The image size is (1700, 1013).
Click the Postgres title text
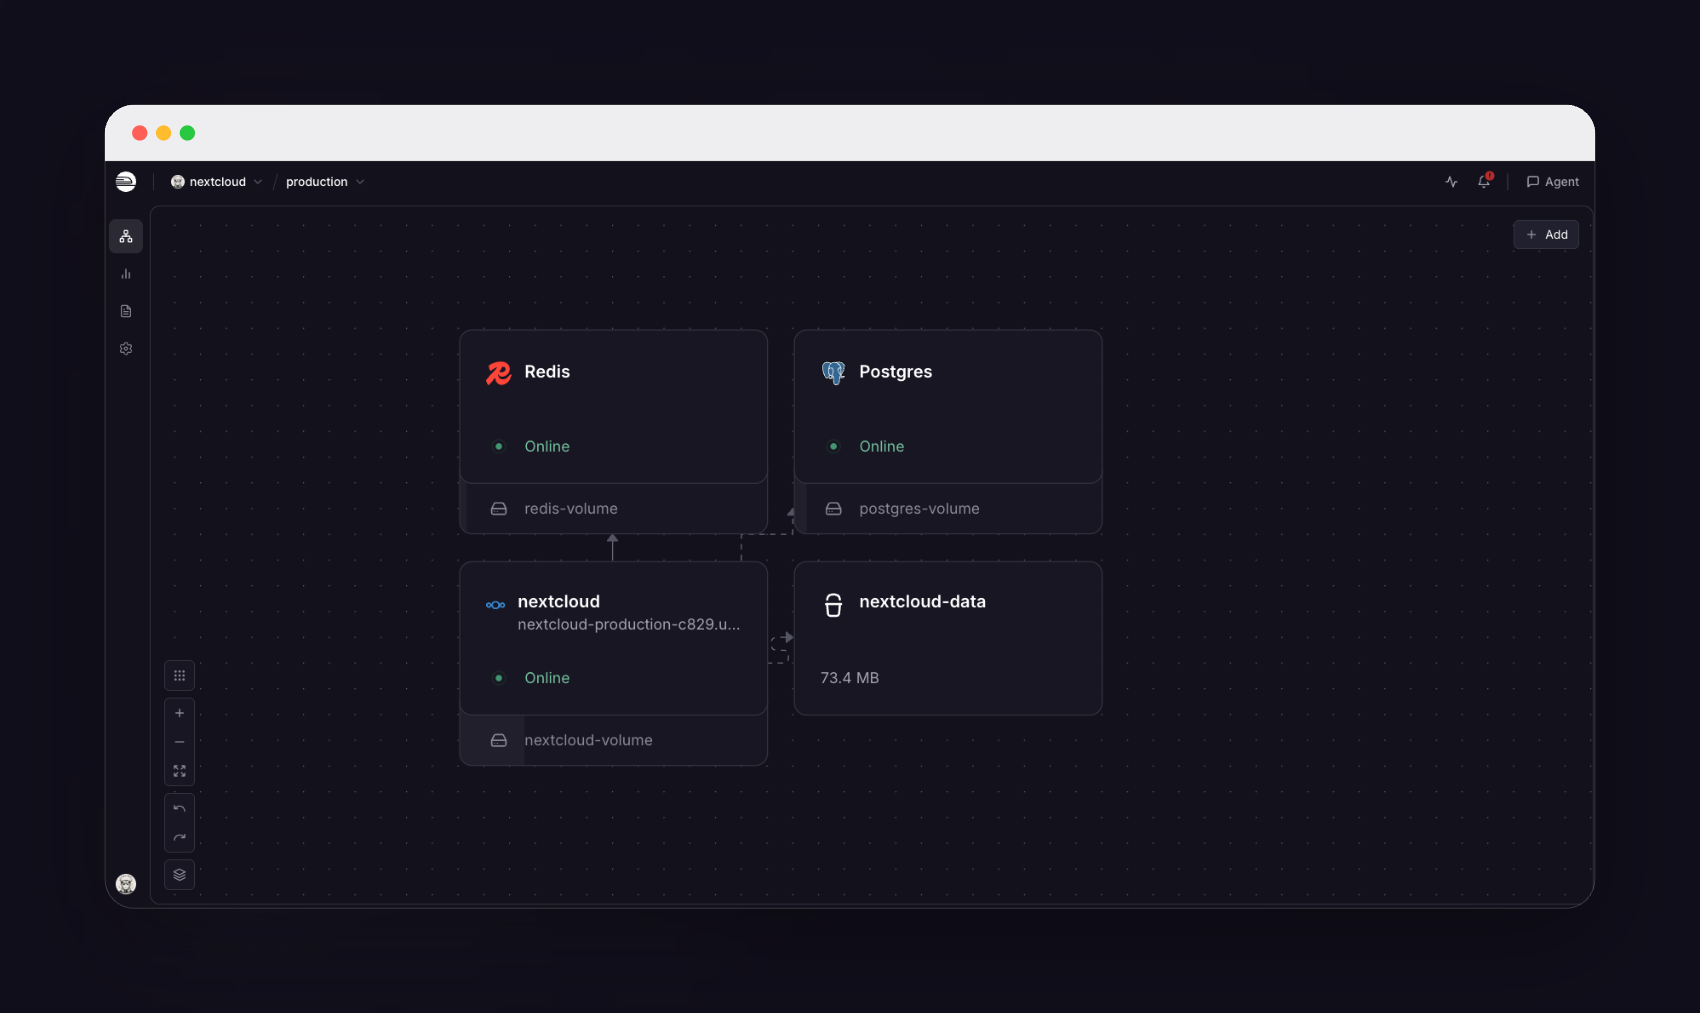click(x=895, y=372)
